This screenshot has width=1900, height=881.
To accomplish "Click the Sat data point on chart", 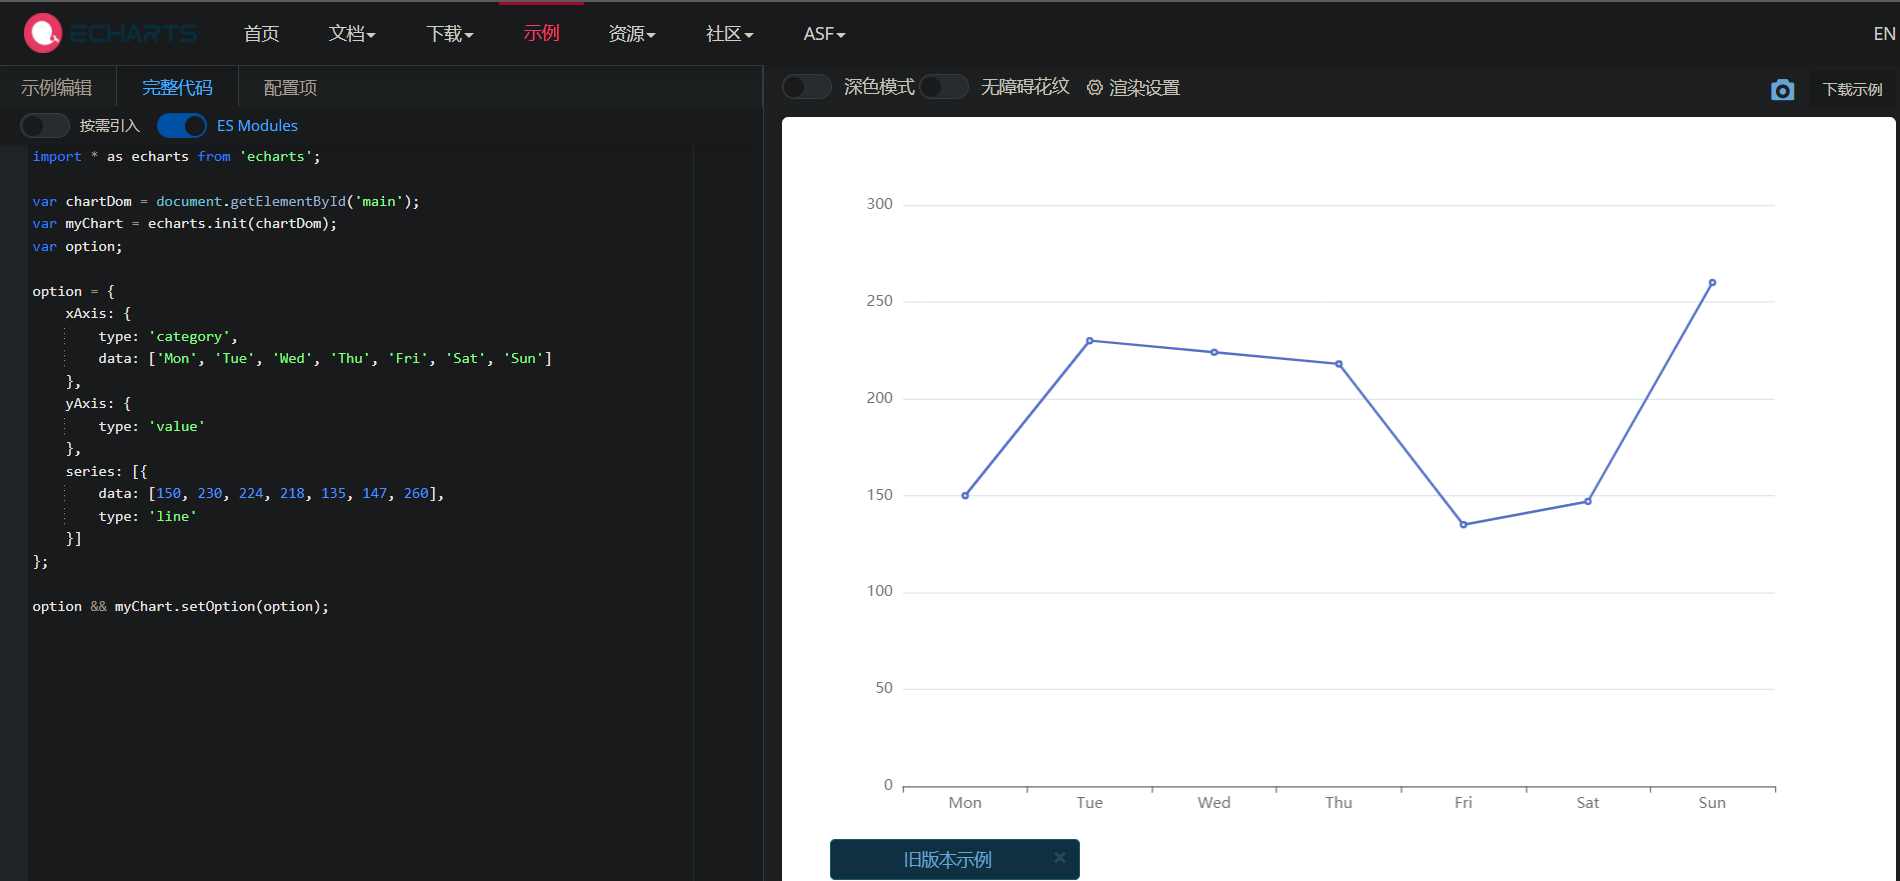I will (x=1588, y=501).
